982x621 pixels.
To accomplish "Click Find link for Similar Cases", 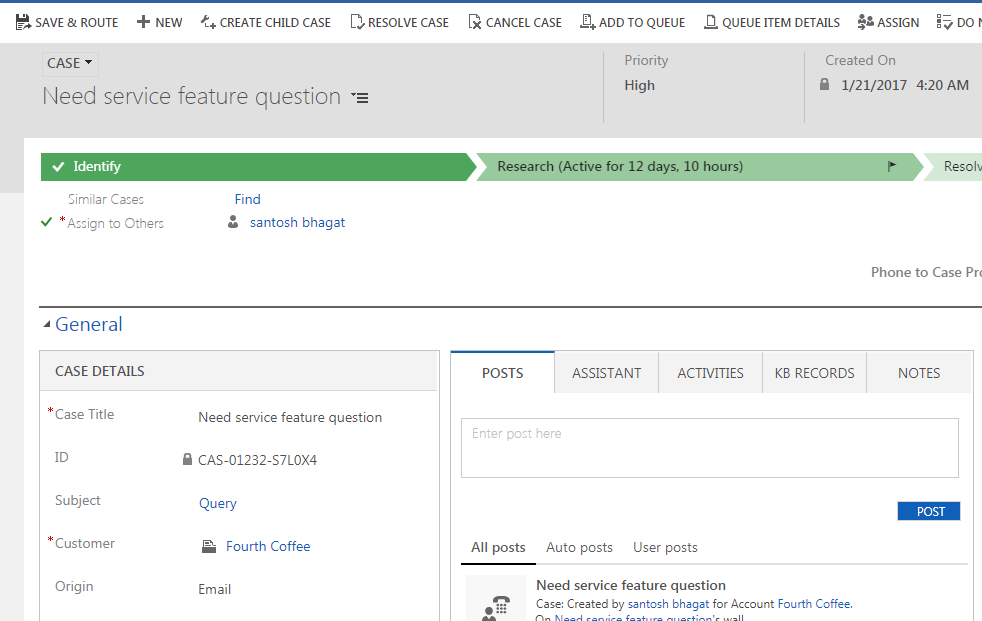I will 247,199.
